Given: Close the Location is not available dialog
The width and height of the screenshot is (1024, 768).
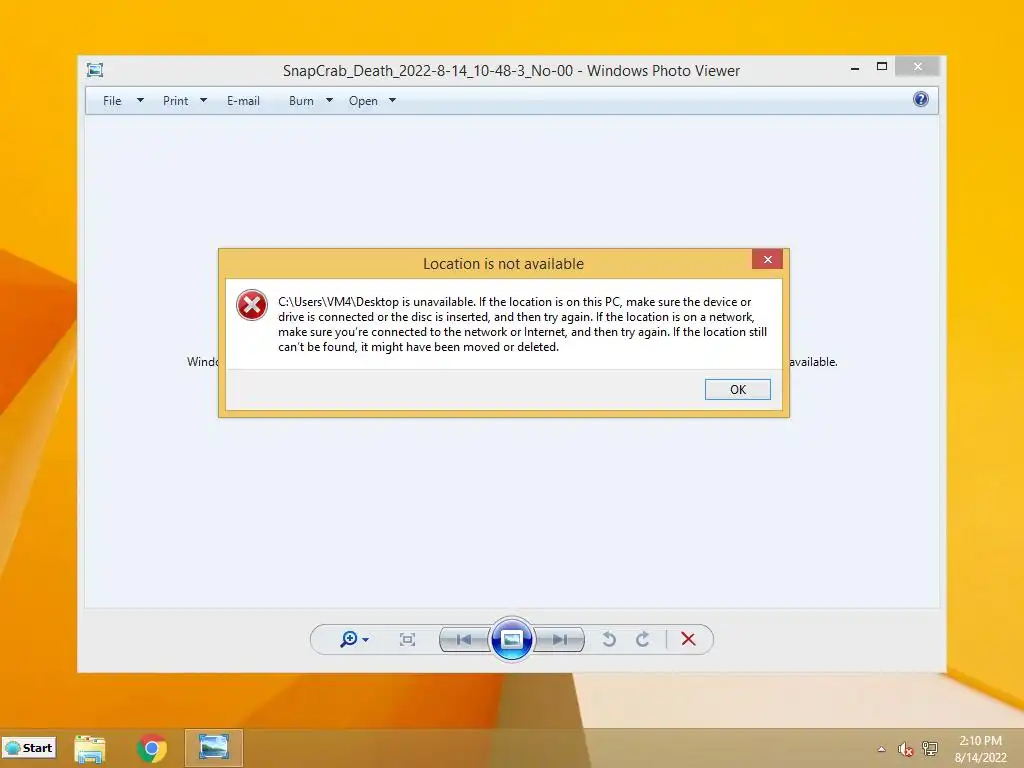Looking at the screenshot, I should 767,259.
